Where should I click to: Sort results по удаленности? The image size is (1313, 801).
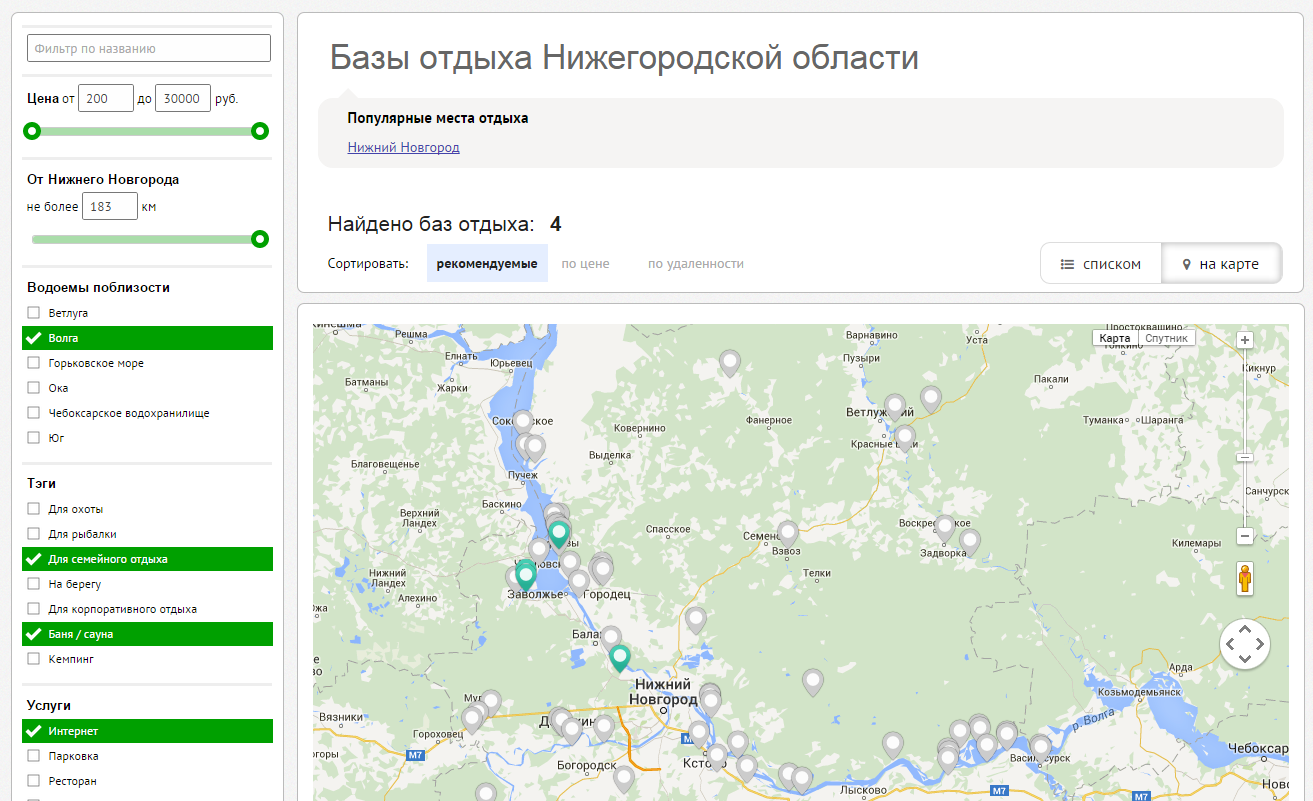pos(696,264)
